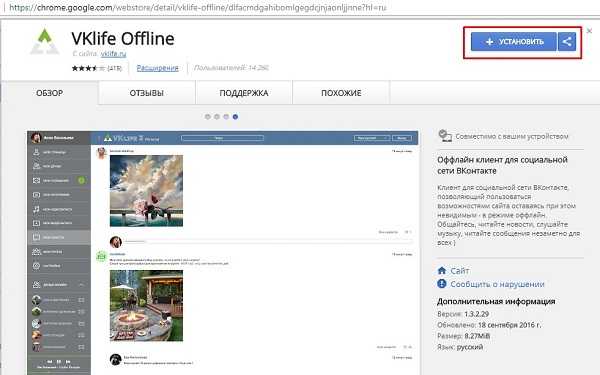Select the first screenshot carousel dot
The width and height of the screenshot is (600, 375).
point(208,117)
